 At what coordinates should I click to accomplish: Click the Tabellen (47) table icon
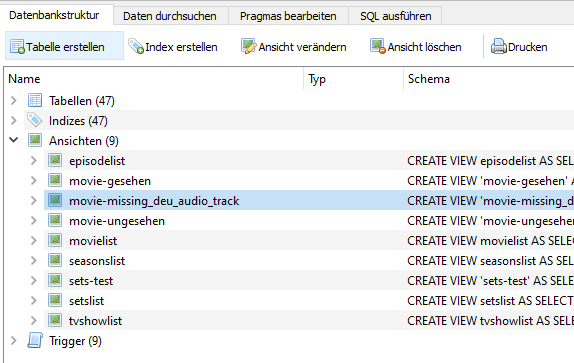(35, 101)
